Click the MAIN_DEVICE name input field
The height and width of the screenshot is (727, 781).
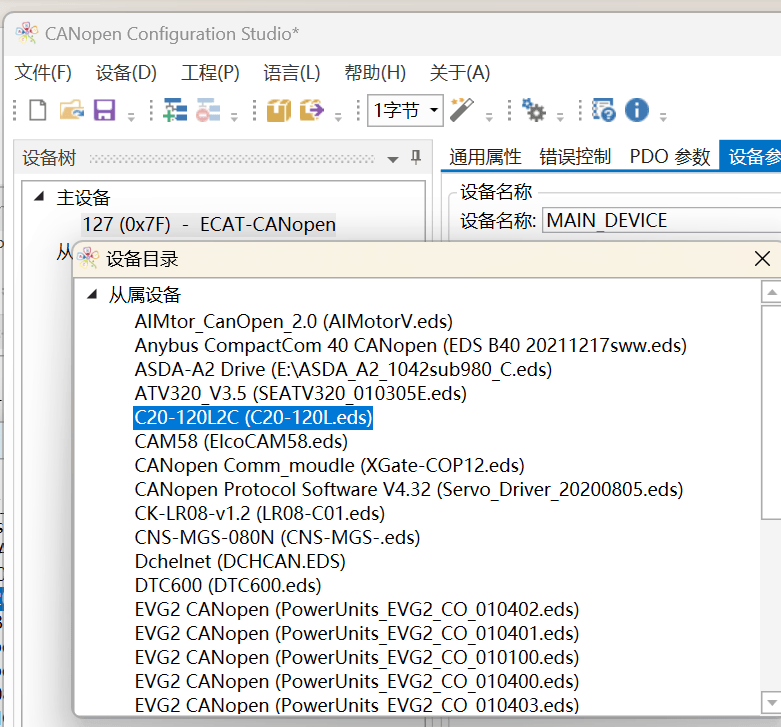click(661, 220)
